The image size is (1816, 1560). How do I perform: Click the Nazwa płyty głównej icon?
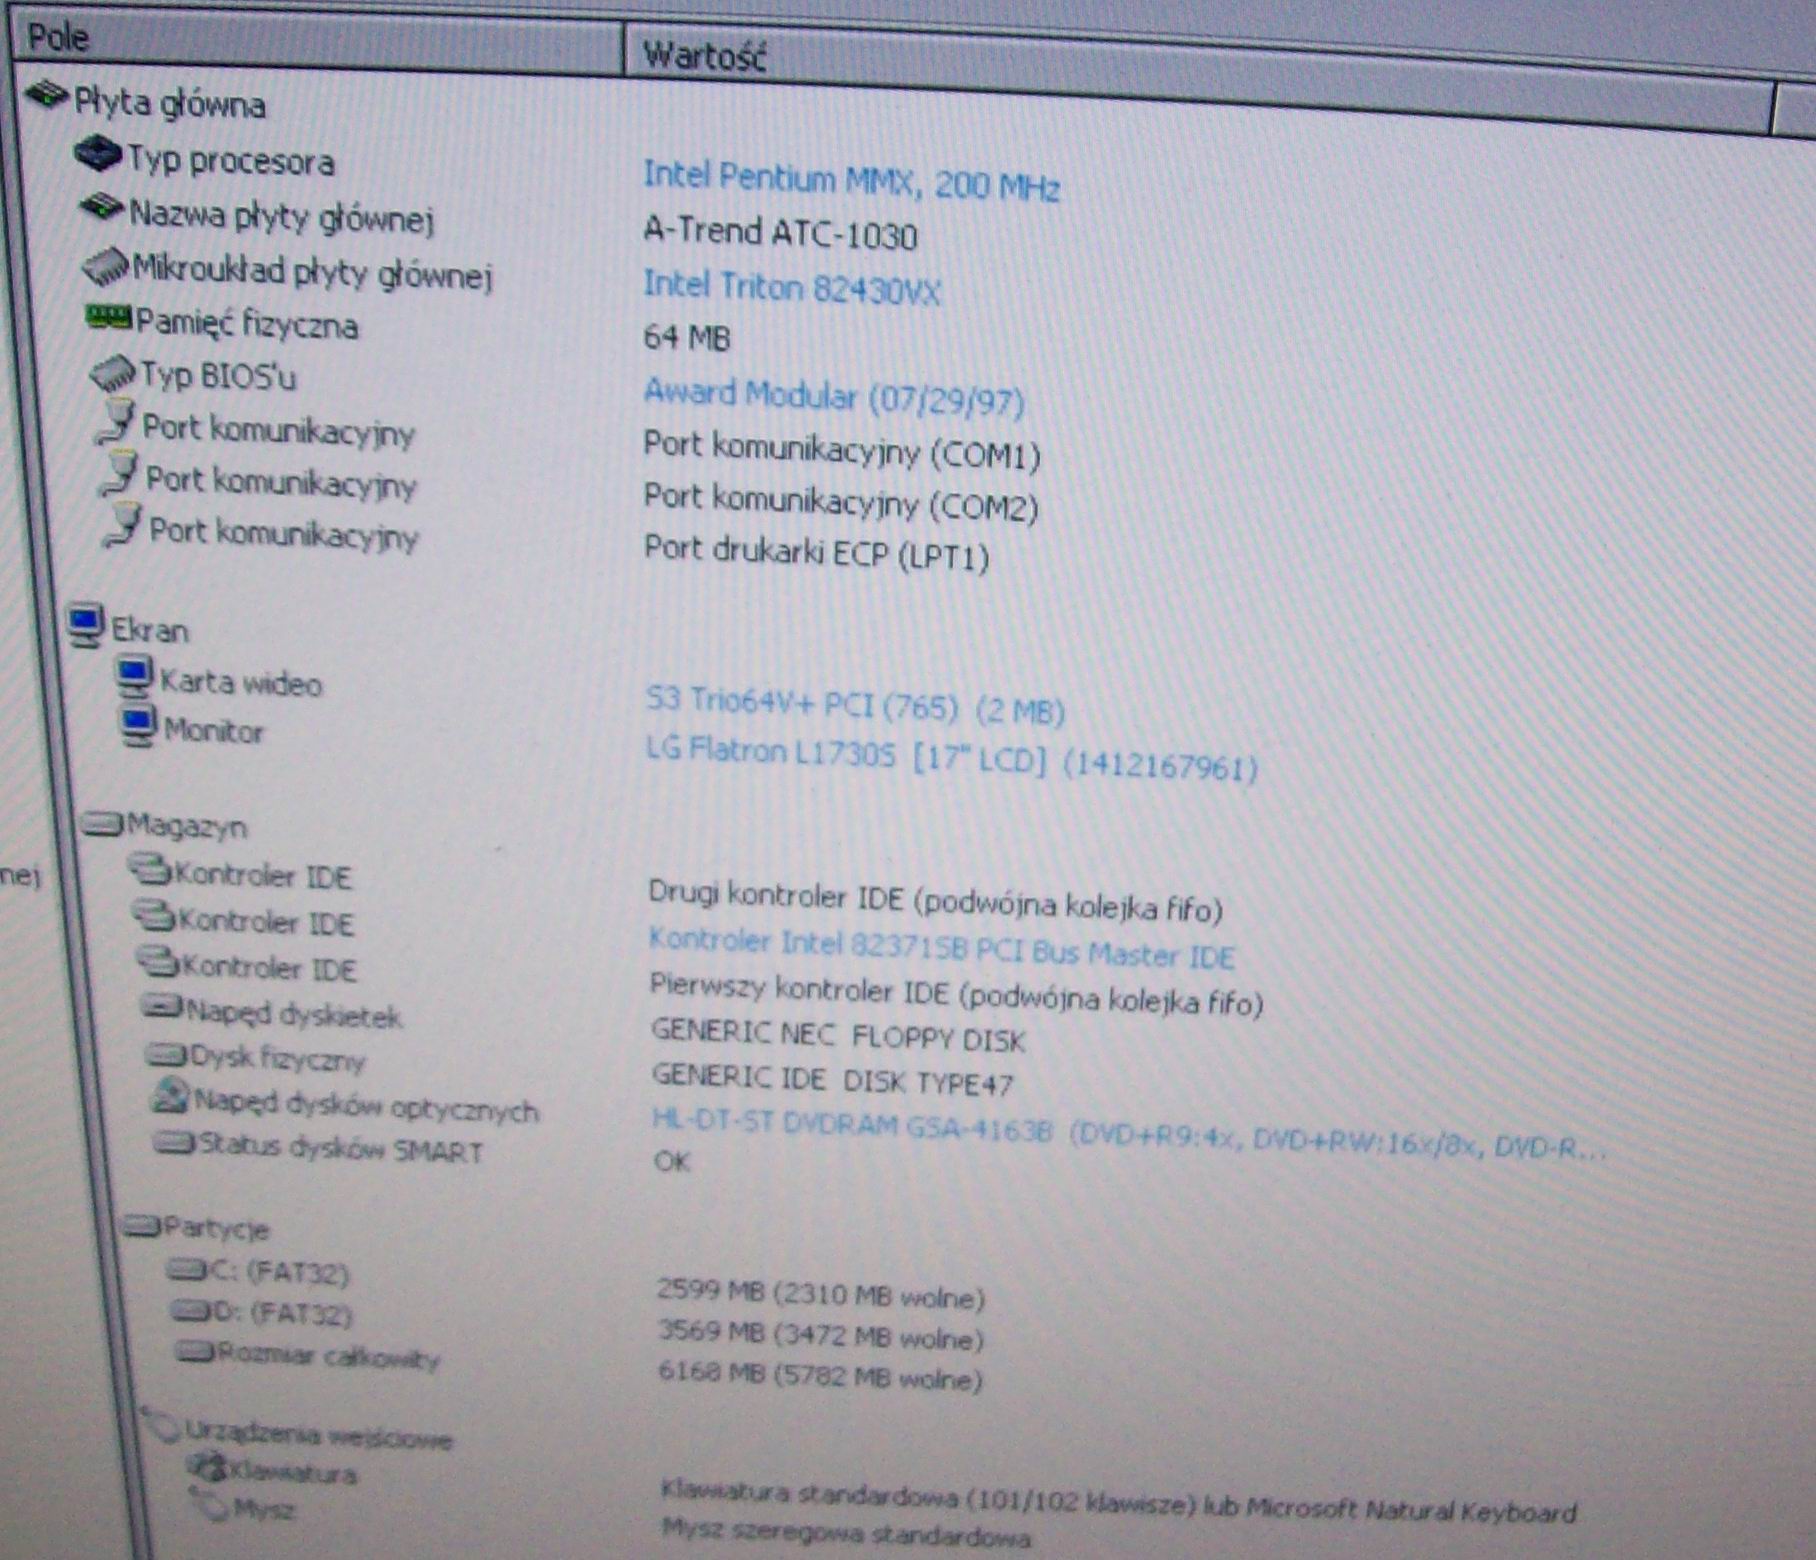point(102,208)
